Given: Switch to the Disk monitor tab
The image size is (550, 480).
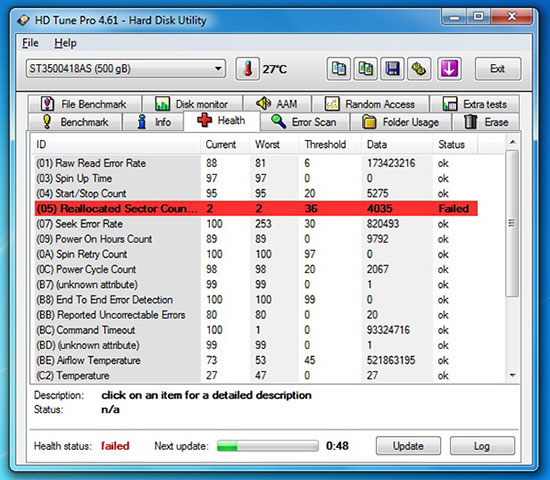Looking at the screenshot, I should point(192,104).
